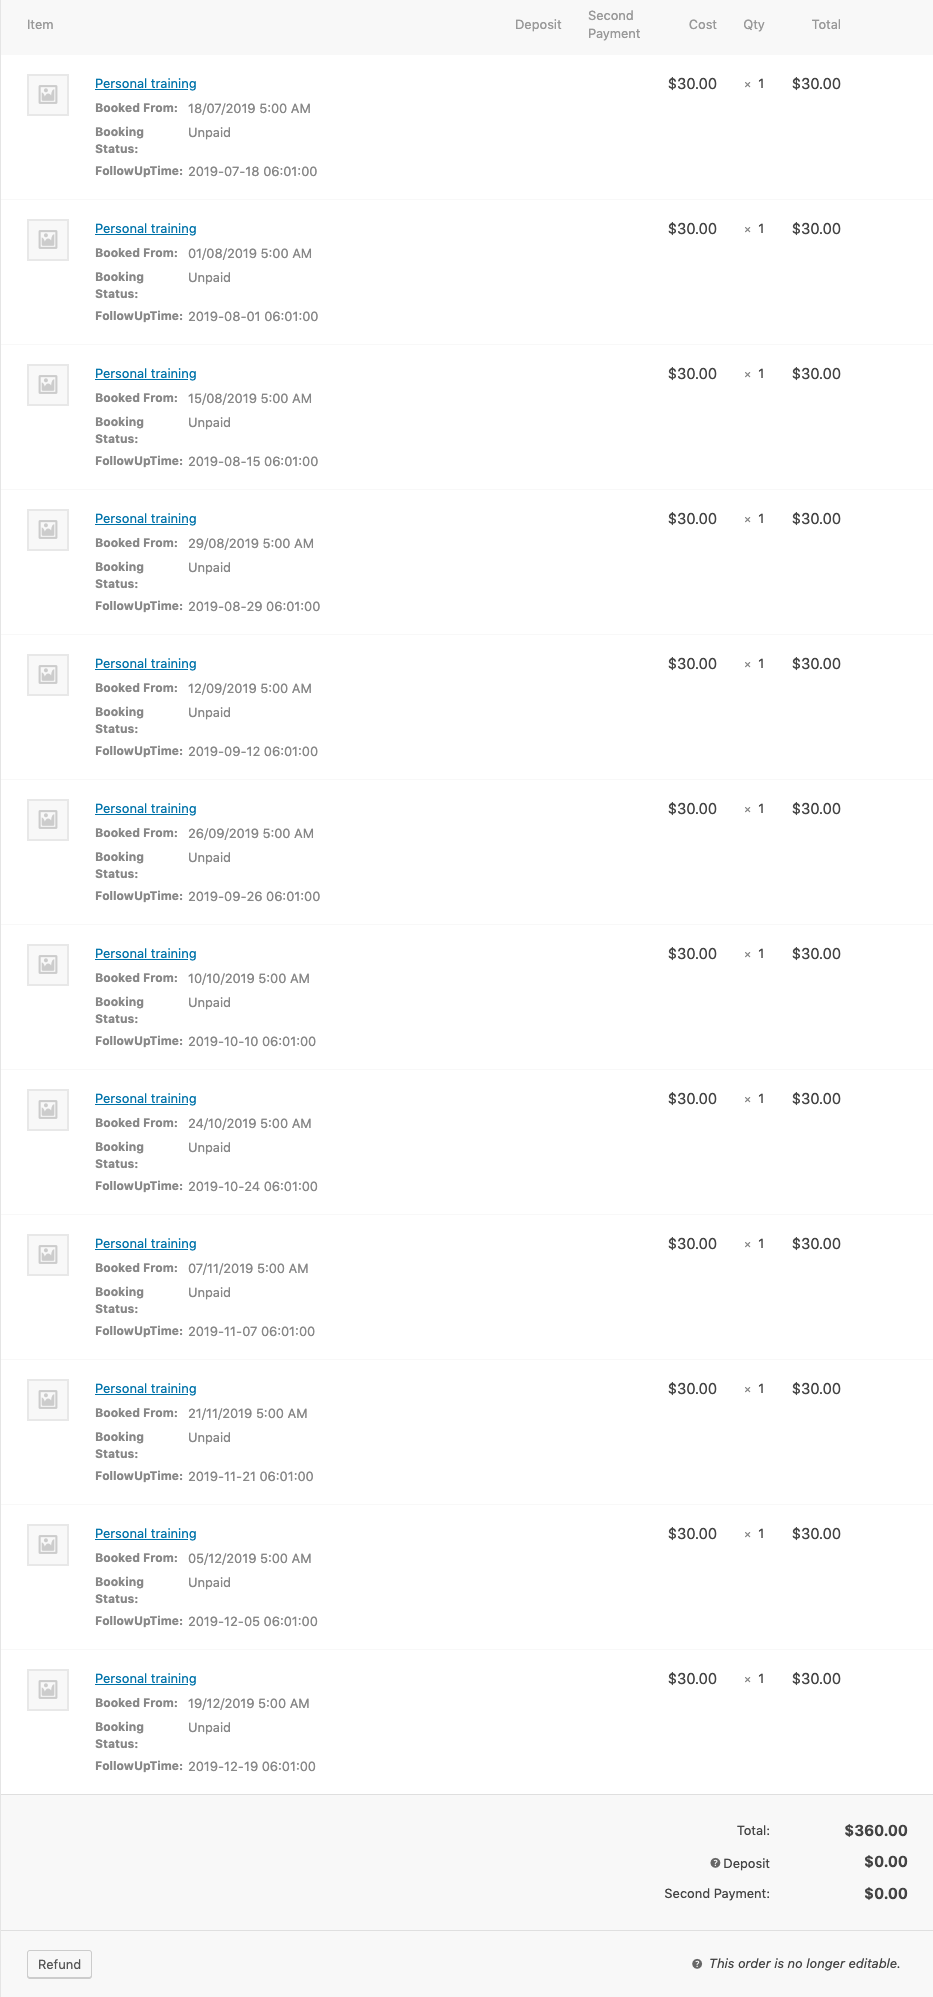Image resolution: width=933 pixels, height=1997 pixels.
Task: Click the help icon next to order not editable
Action: pyautogui.click(x=697, y=1964)
